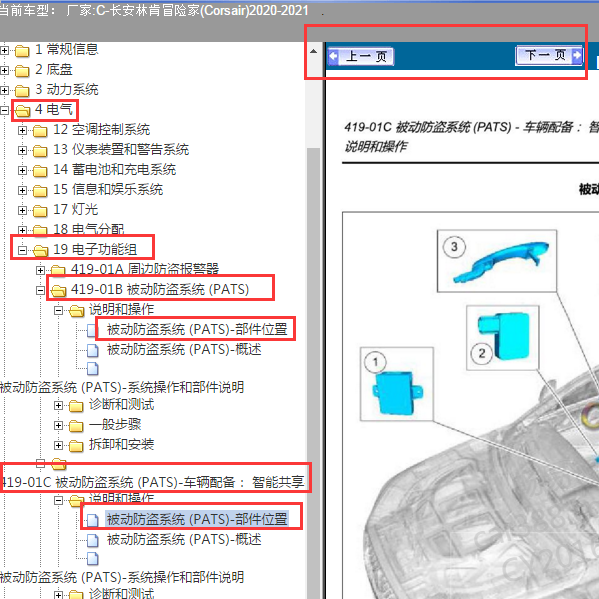Viewport: 599px width, 599px height.
Task: Click the 拆卸和安装 folder icon
Action: pyautogui.click(x=76, y=445)
